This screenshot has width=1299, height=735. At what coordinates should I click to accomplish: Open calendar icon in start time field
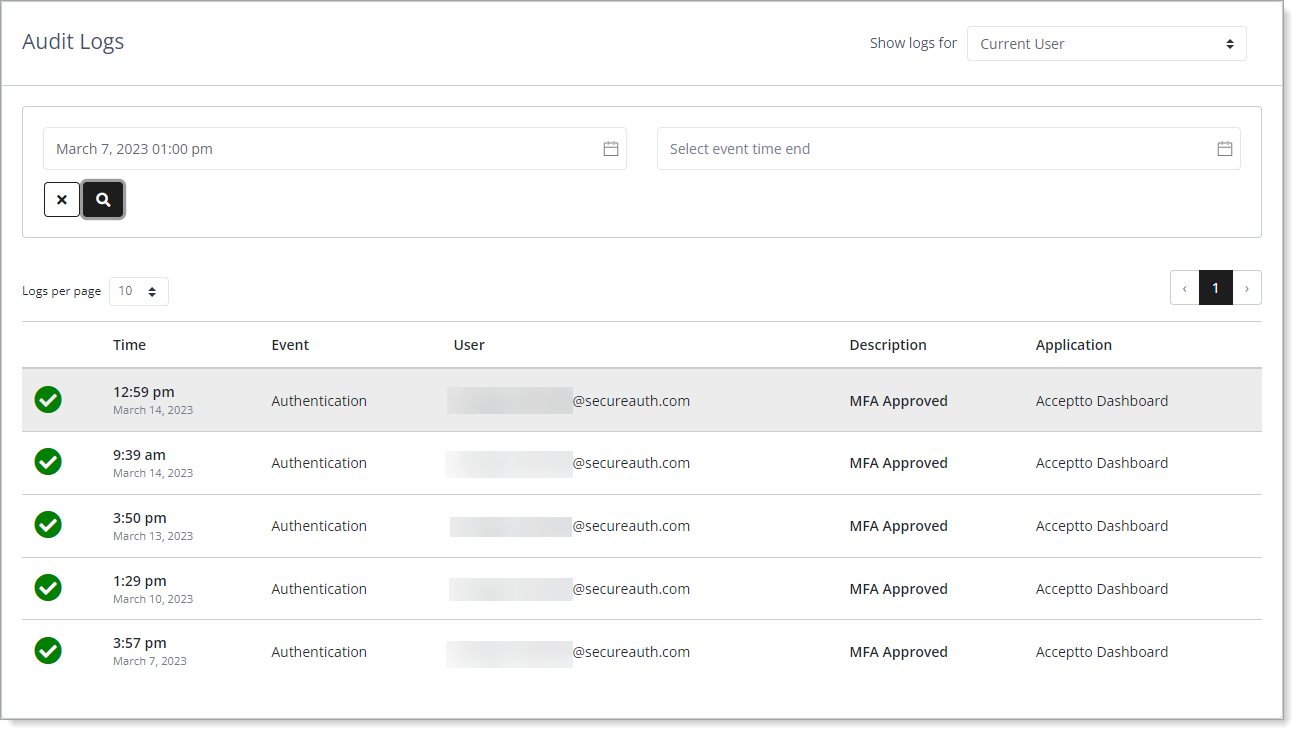pyautogui.click(x=611, y=149)
